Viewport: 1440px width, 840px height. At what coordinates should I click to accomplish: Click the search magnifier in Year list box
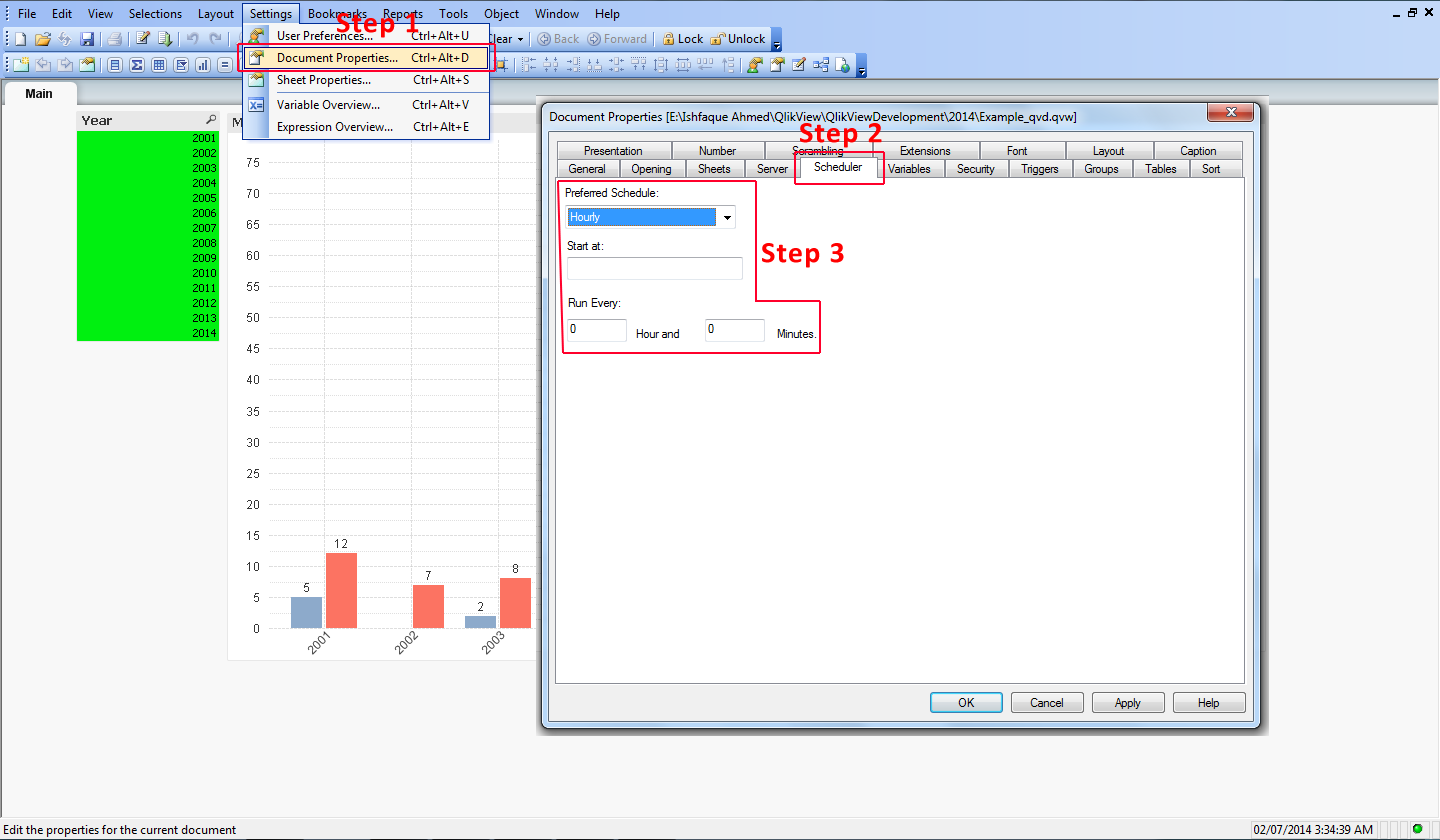click(x=211, y=120)
